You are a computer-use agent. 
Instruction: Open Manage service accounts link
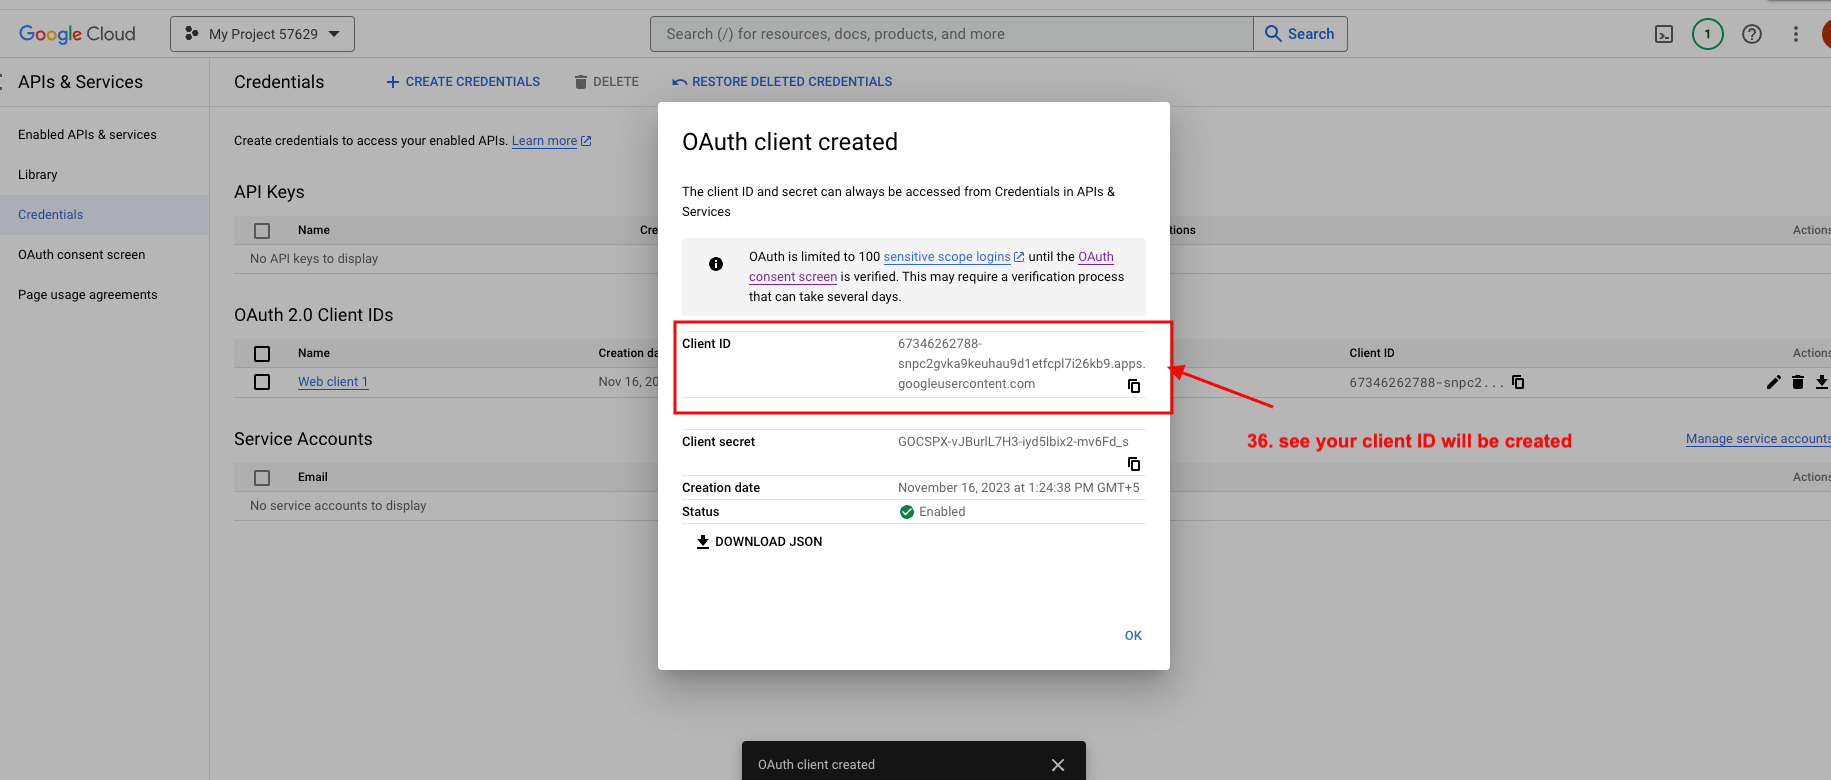(x=1758, y=439)
